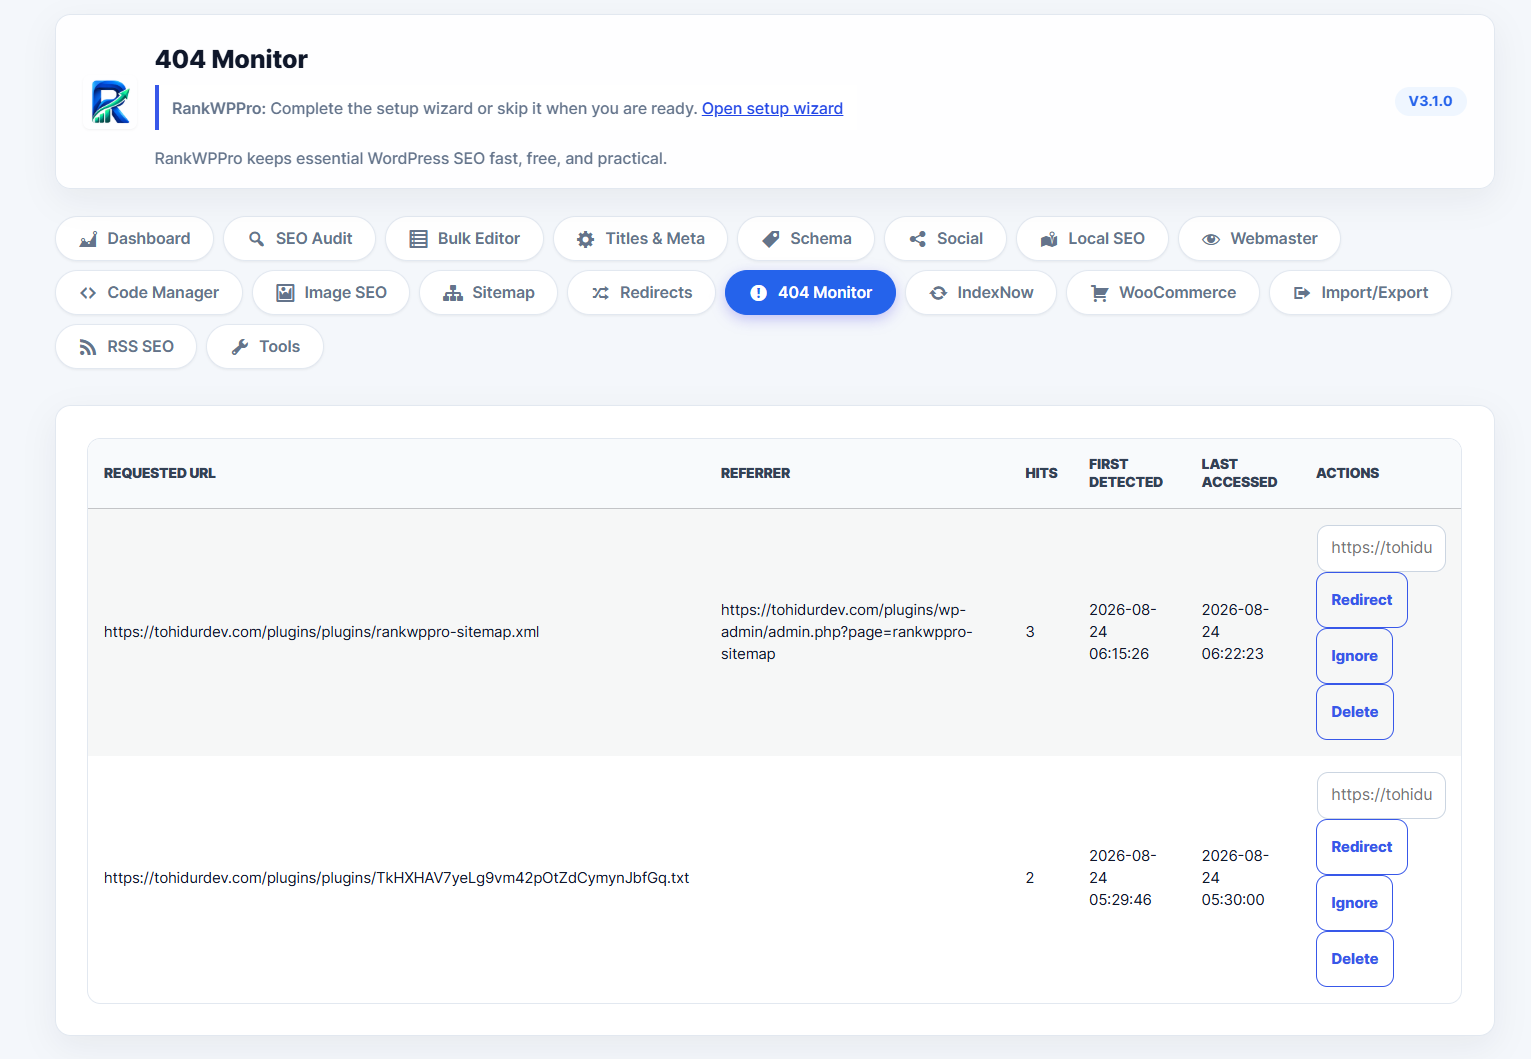Click the Hits column header

point(1041,473)
